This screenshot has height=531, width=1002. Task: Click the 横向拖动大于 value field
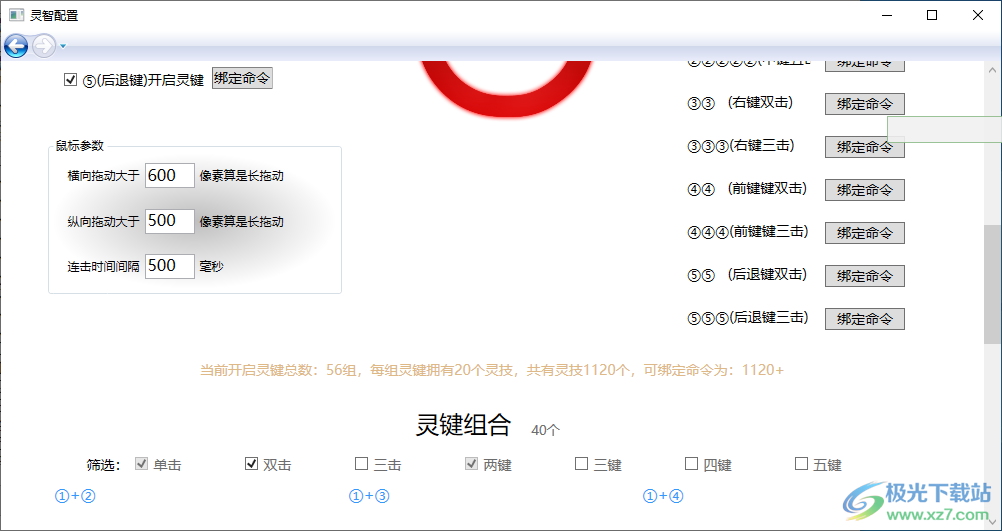point(170,175)
